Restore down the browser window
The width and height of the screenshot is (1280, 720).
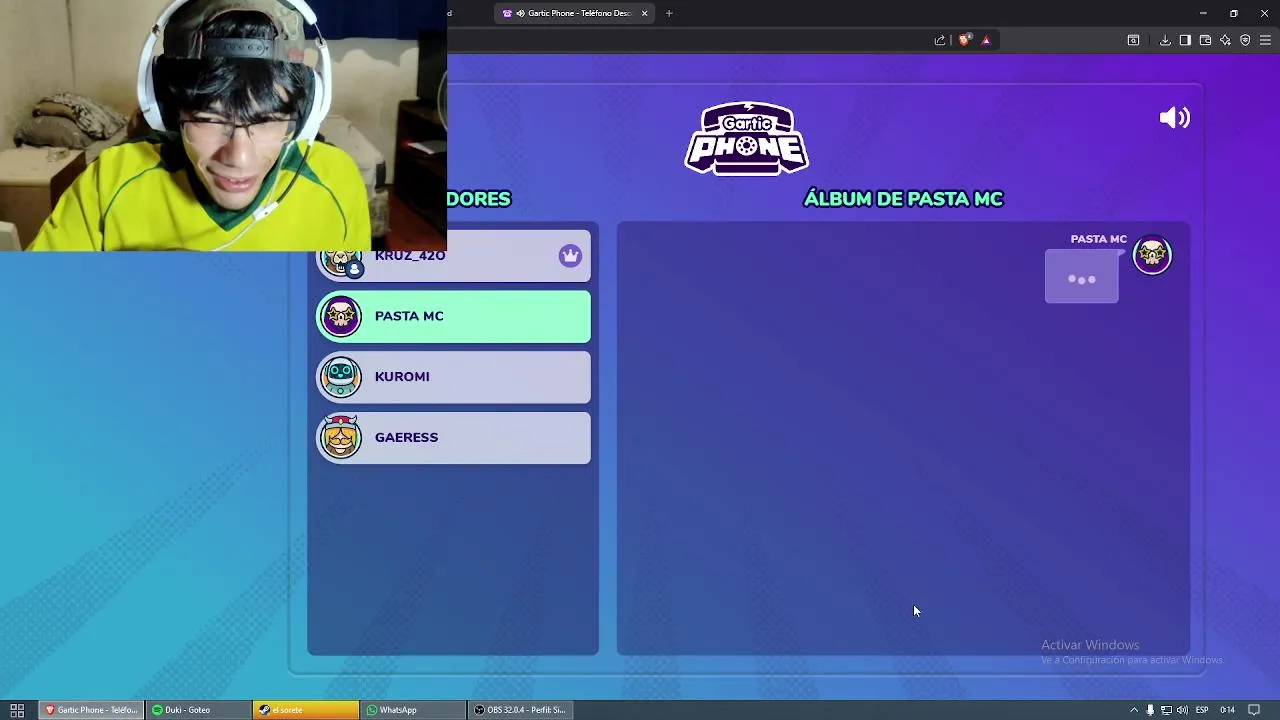tap(1234, 13)
